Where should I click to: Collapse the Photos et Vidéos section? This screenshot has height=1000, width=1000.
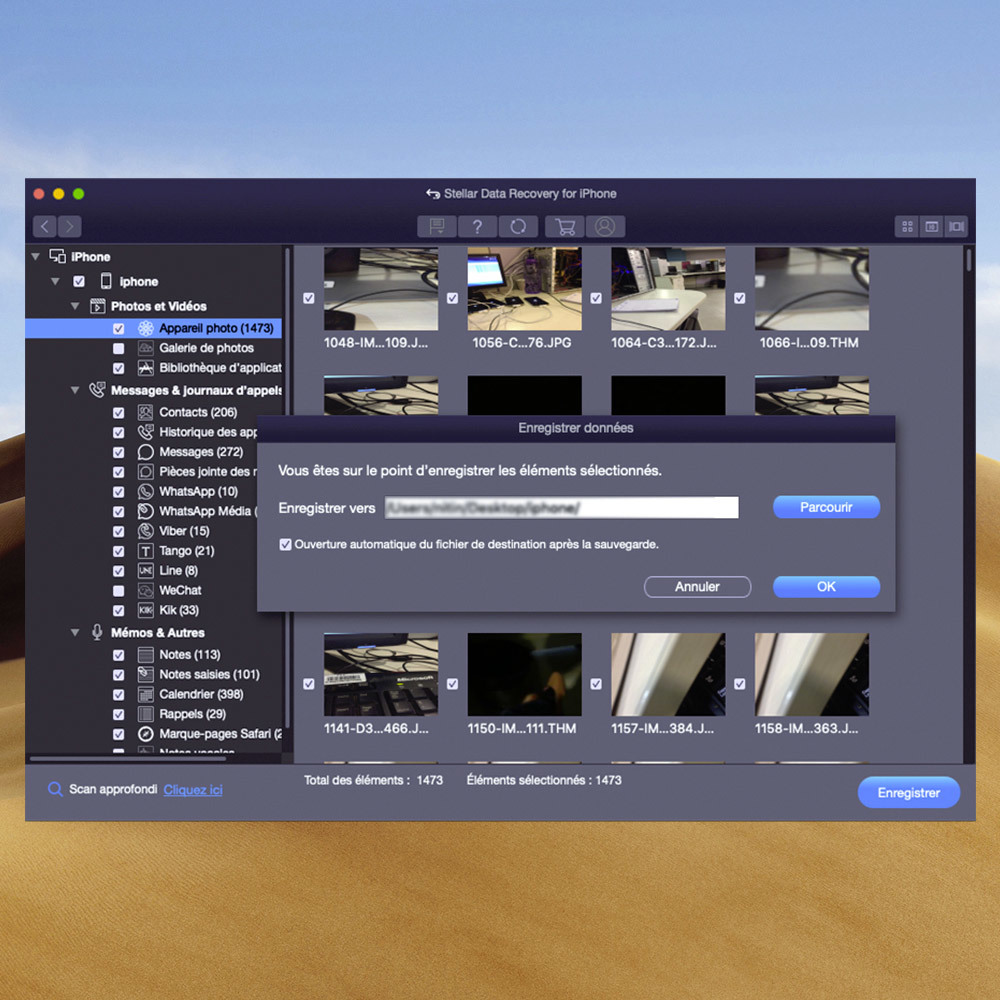(x=75, y=306)
